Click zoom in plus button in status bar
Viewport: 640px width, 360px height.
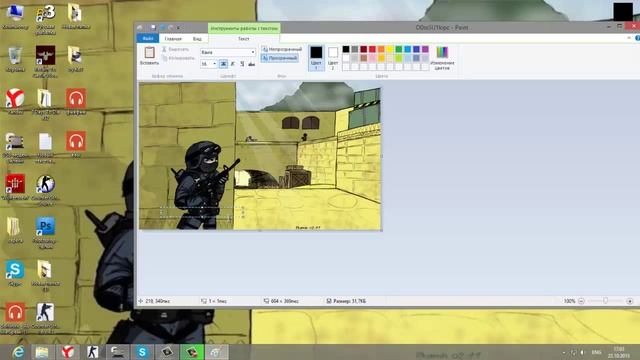630,301
